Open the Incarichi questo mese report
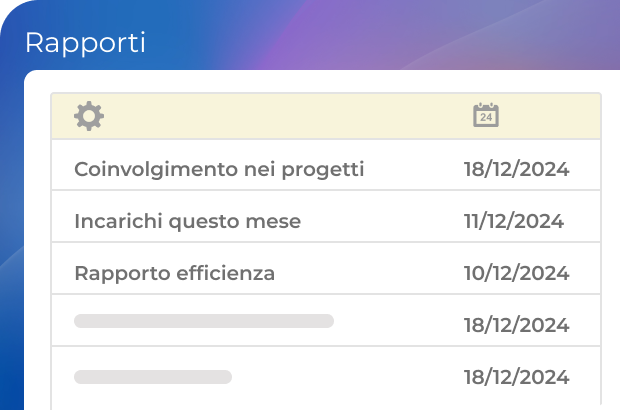Screen dimensions: 620x410 click(187, 221)
